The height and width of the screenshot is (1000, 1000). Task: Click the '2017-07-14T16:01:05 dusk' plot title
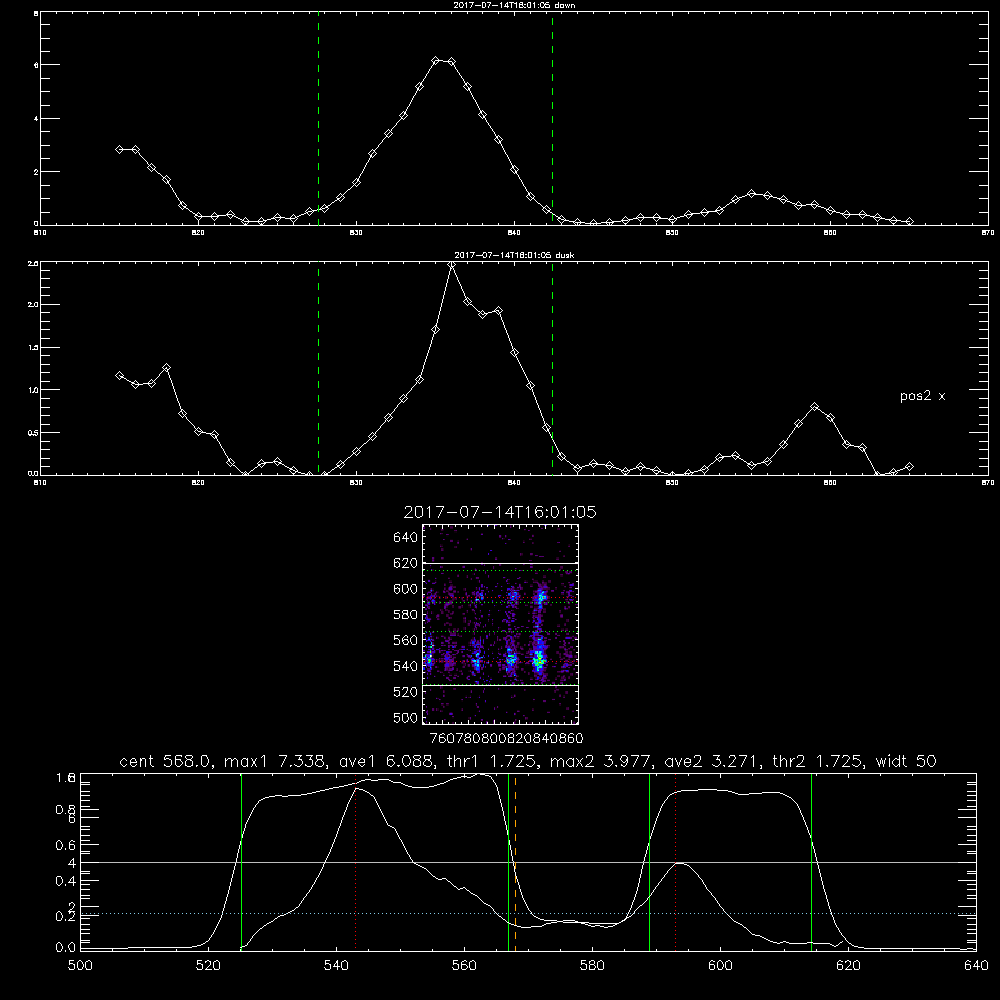(x=514, y=255)
